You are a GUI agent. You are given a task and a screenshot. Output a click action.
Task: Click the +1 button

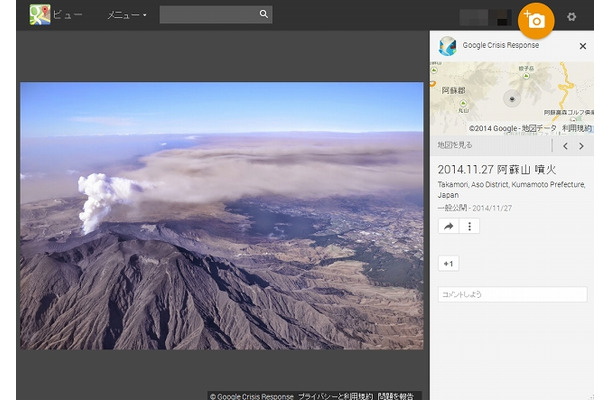coord(449,264)
